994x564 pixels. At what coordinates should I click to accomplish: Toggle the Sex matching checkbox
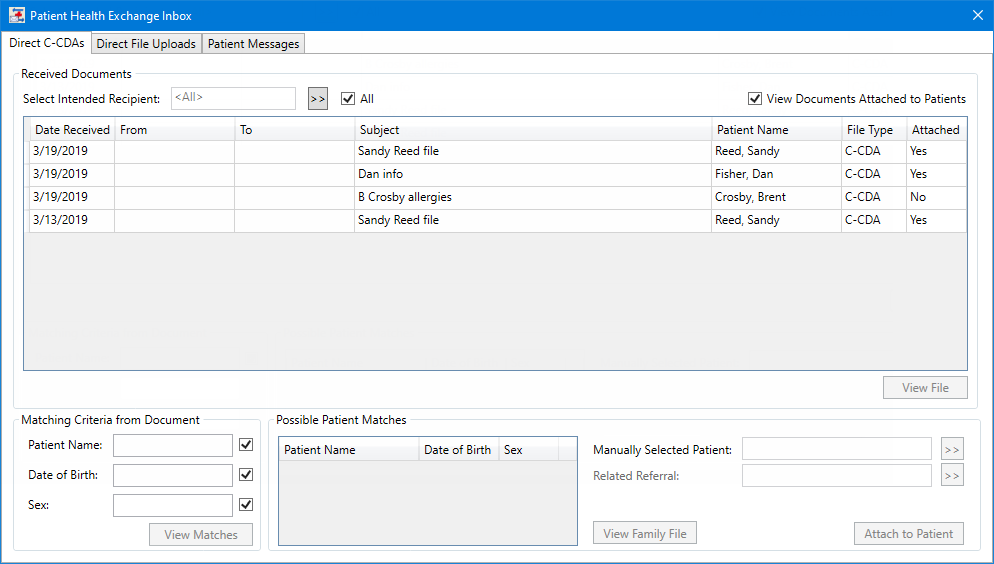[x=246, y=504]
